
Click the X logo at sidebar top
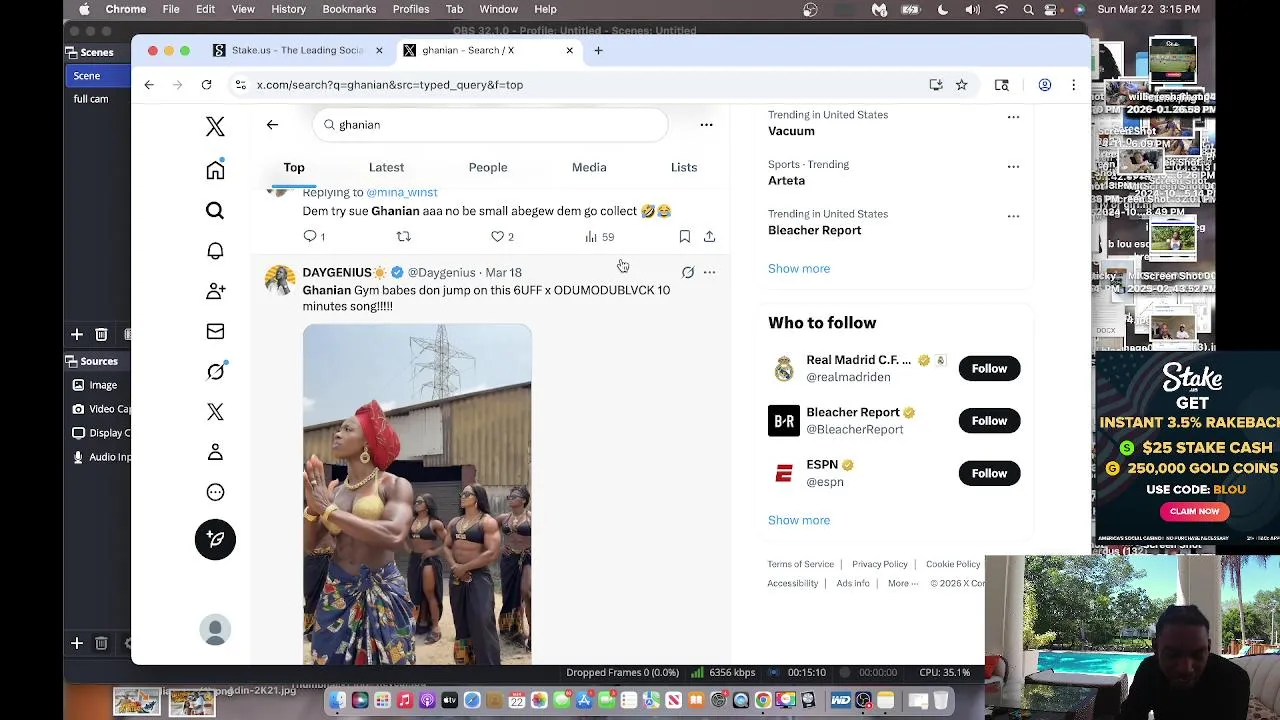[215, 126]
